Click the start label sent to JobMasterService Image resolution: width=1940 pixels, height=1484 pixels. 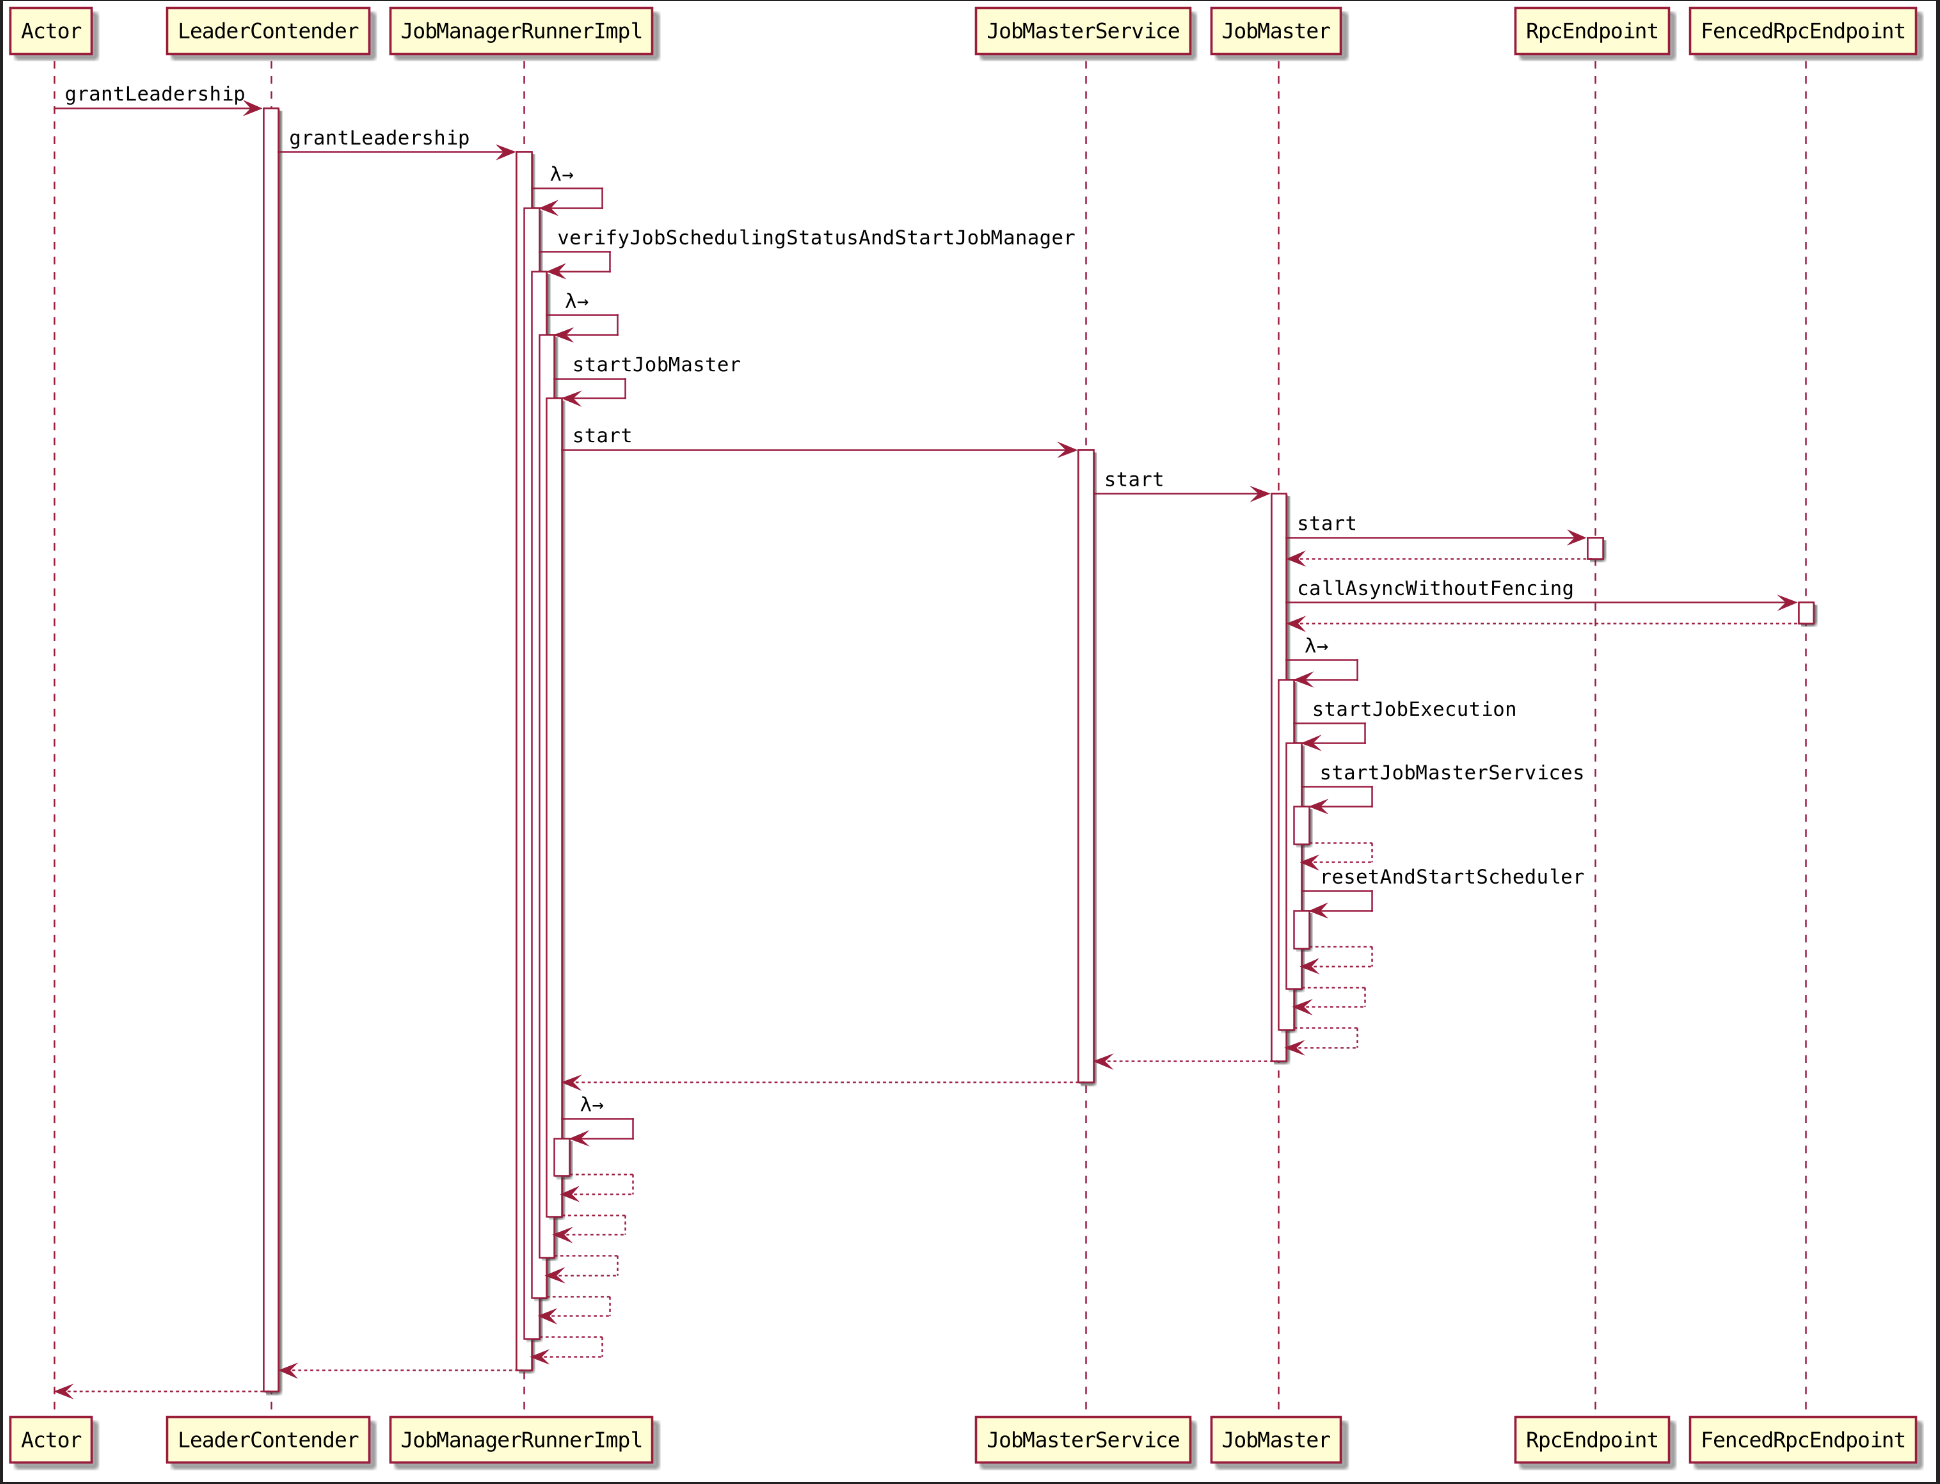click(602, 436)
